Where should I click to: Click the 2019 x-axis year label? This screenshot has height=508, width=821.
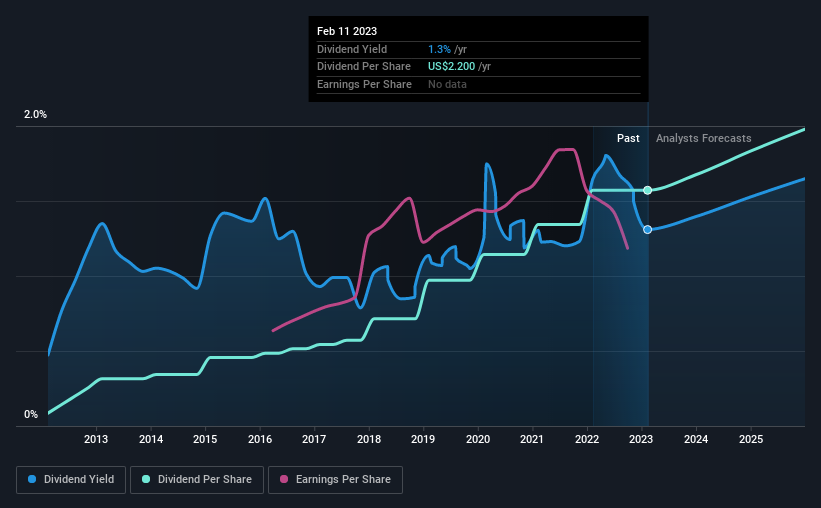tap(423, 439)
